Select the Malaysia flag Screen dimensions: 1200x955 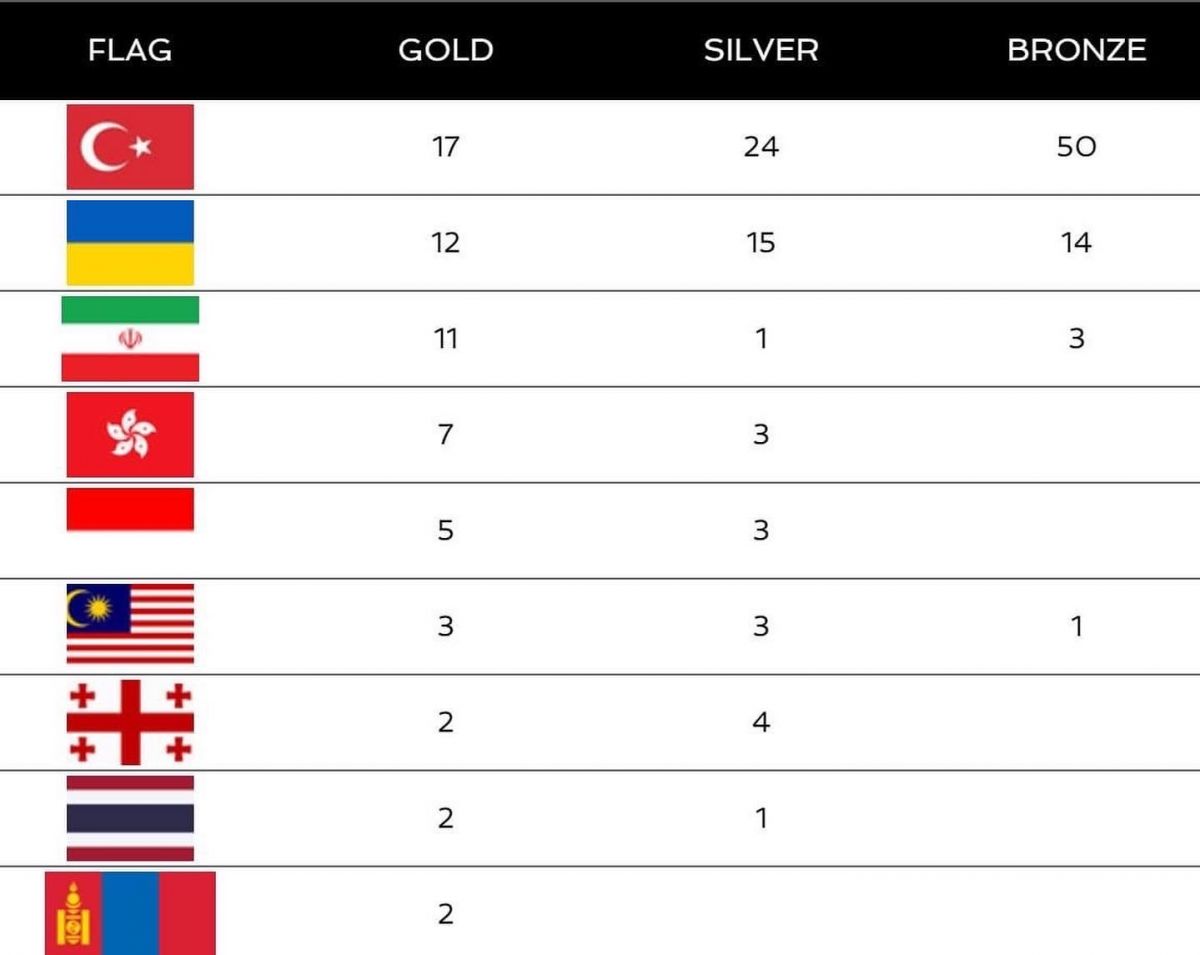(130, 625)
